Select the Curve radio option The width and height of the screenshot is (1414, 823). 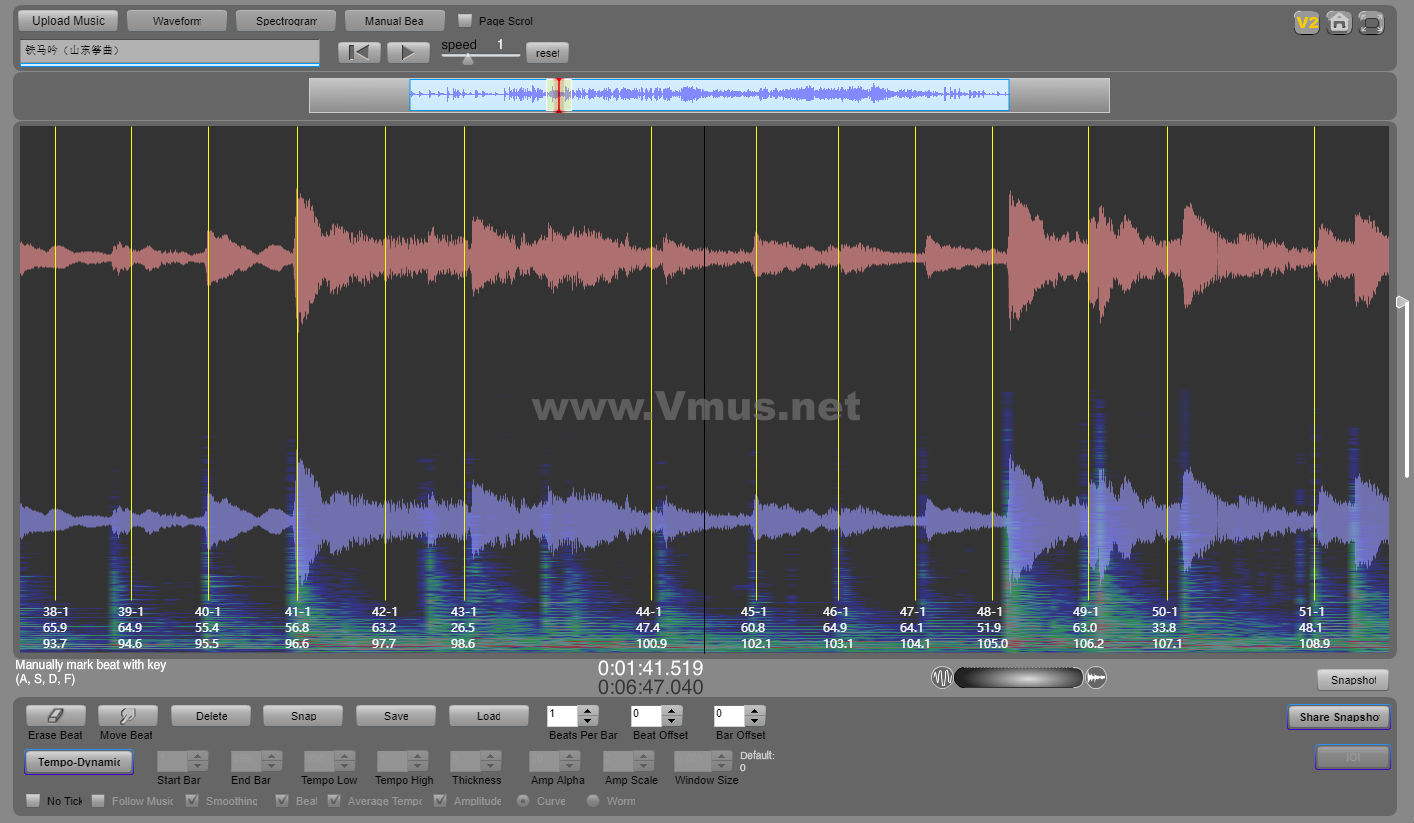(x=523, y=800)
